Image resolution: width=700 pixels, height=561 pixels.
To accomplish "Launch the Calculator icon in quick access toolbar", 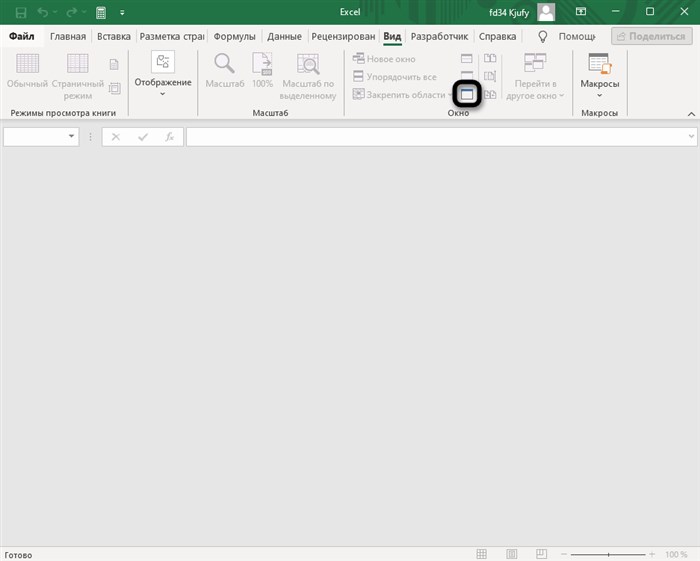I will 101,12.
